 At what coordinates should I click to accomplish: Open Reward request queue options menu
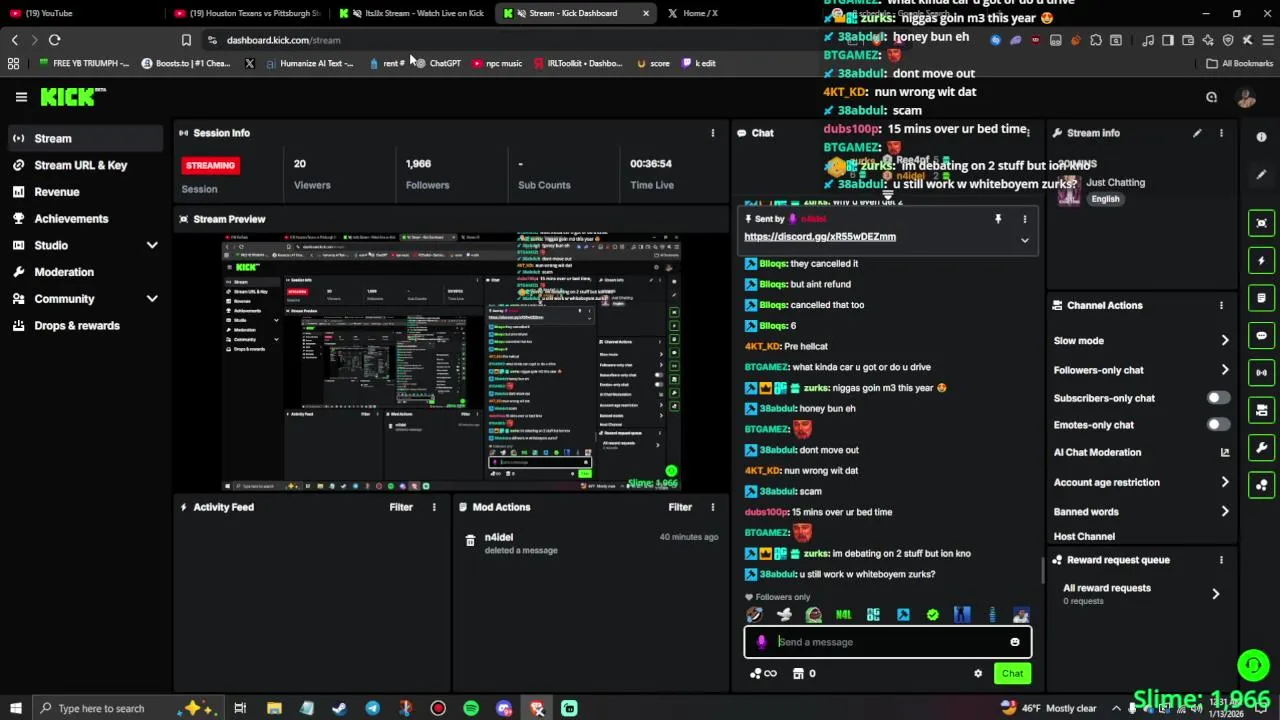[x=1221, y=560]
